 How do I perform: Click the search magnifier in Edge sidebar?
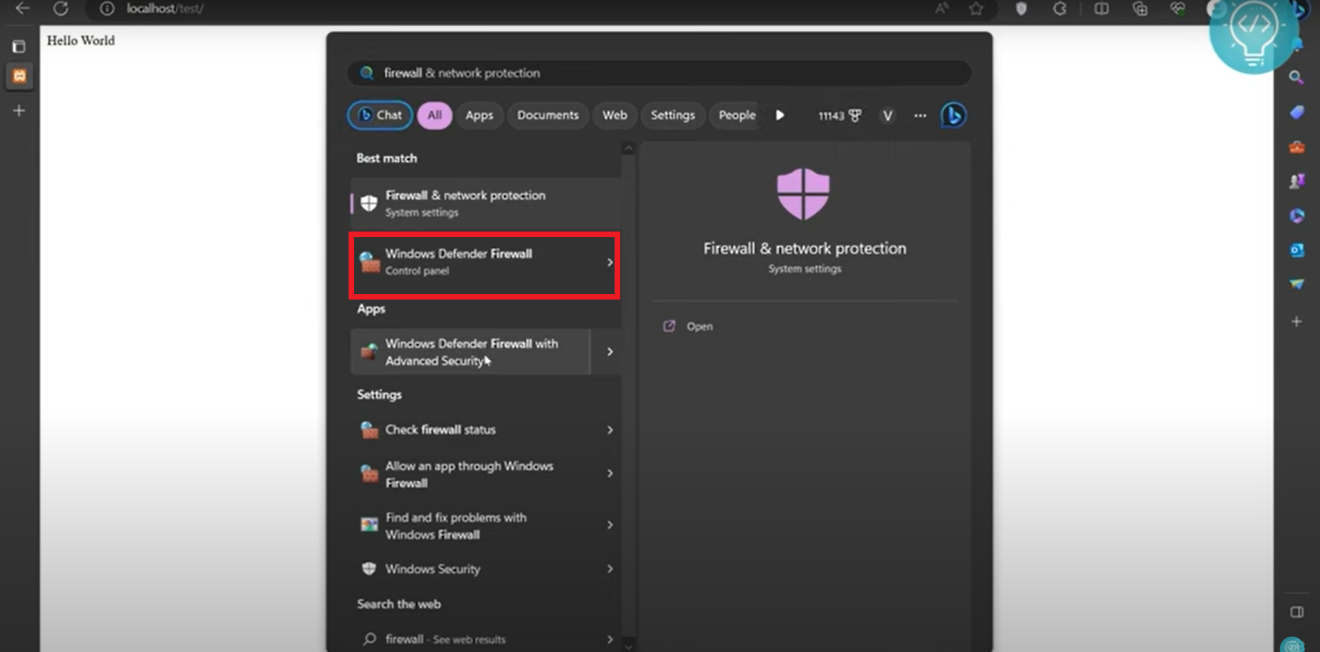[x=1297, y=78]
